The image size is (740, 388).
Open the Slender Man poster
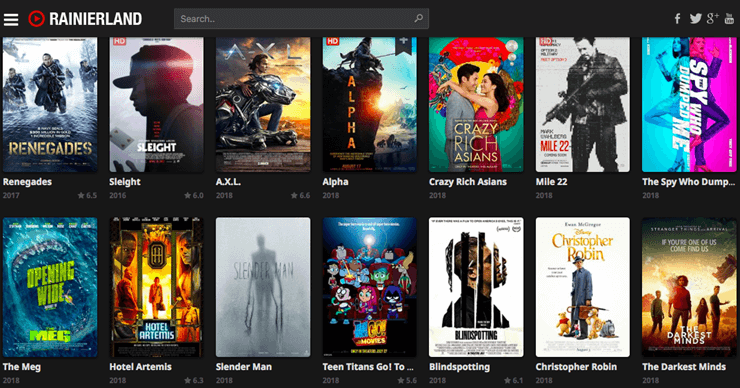263,287
